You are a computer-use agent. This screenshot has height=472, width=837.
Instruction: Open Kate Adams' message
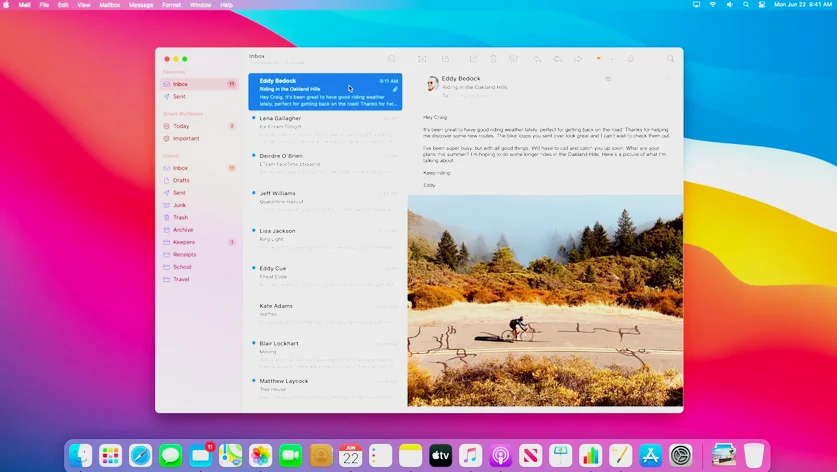[325, 316]
